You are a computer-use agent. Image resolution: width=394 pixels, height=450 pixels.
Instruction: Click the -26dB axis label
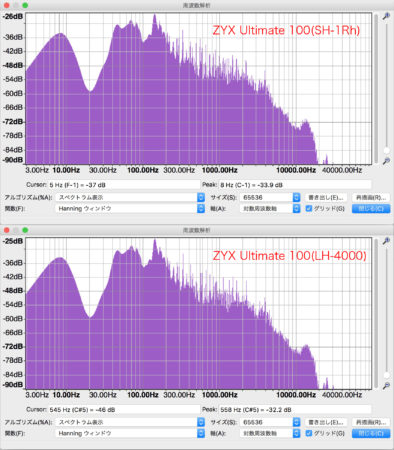(13, 16)
